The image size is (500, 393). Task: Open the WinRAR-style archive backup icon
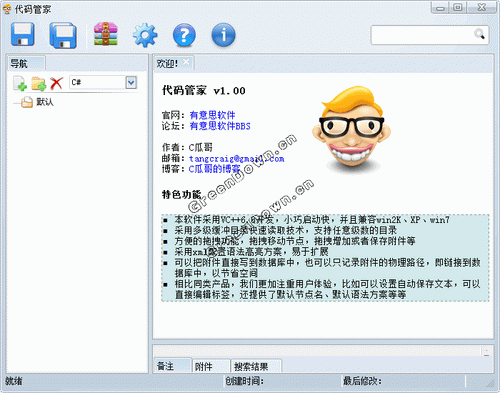(106, 34)
